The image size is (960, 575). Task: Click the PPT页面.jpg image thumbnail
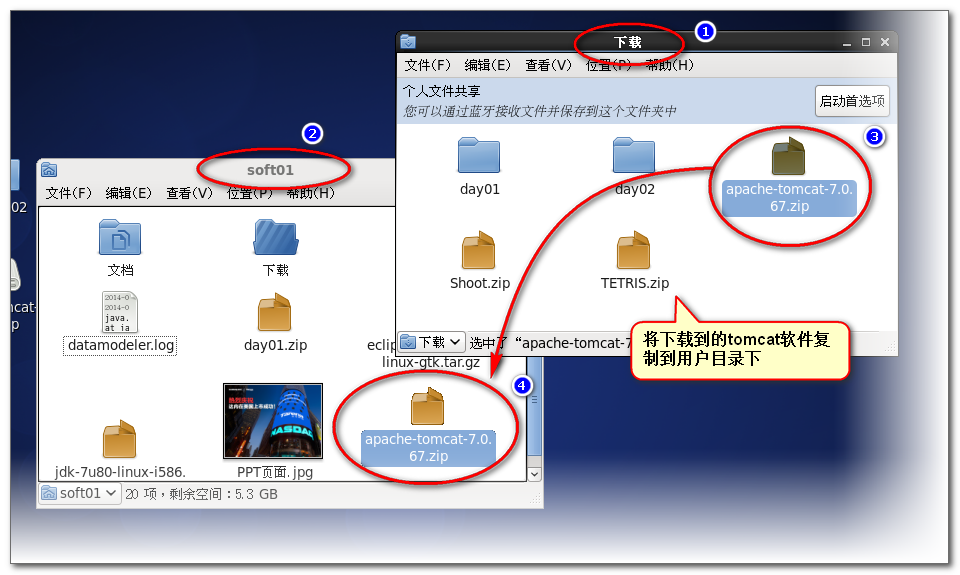point(273,420)
